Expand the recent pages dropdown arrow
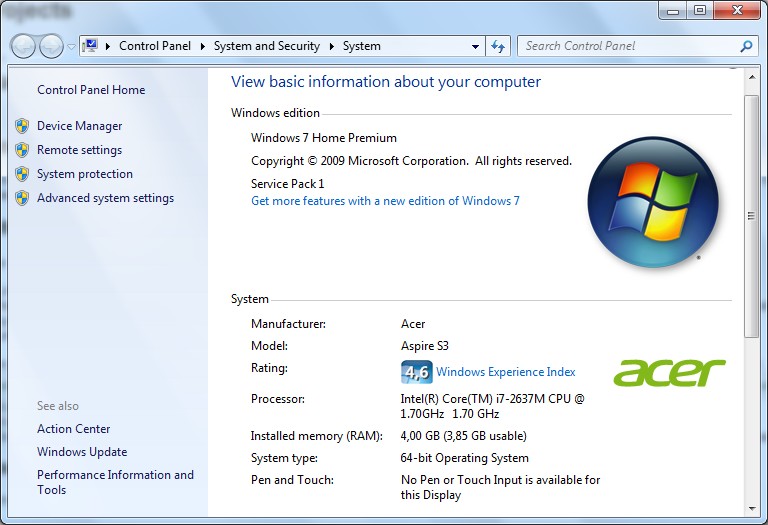The height and width of the screenshot is (525, 768). pyautogui.click(x=71, y=47)
